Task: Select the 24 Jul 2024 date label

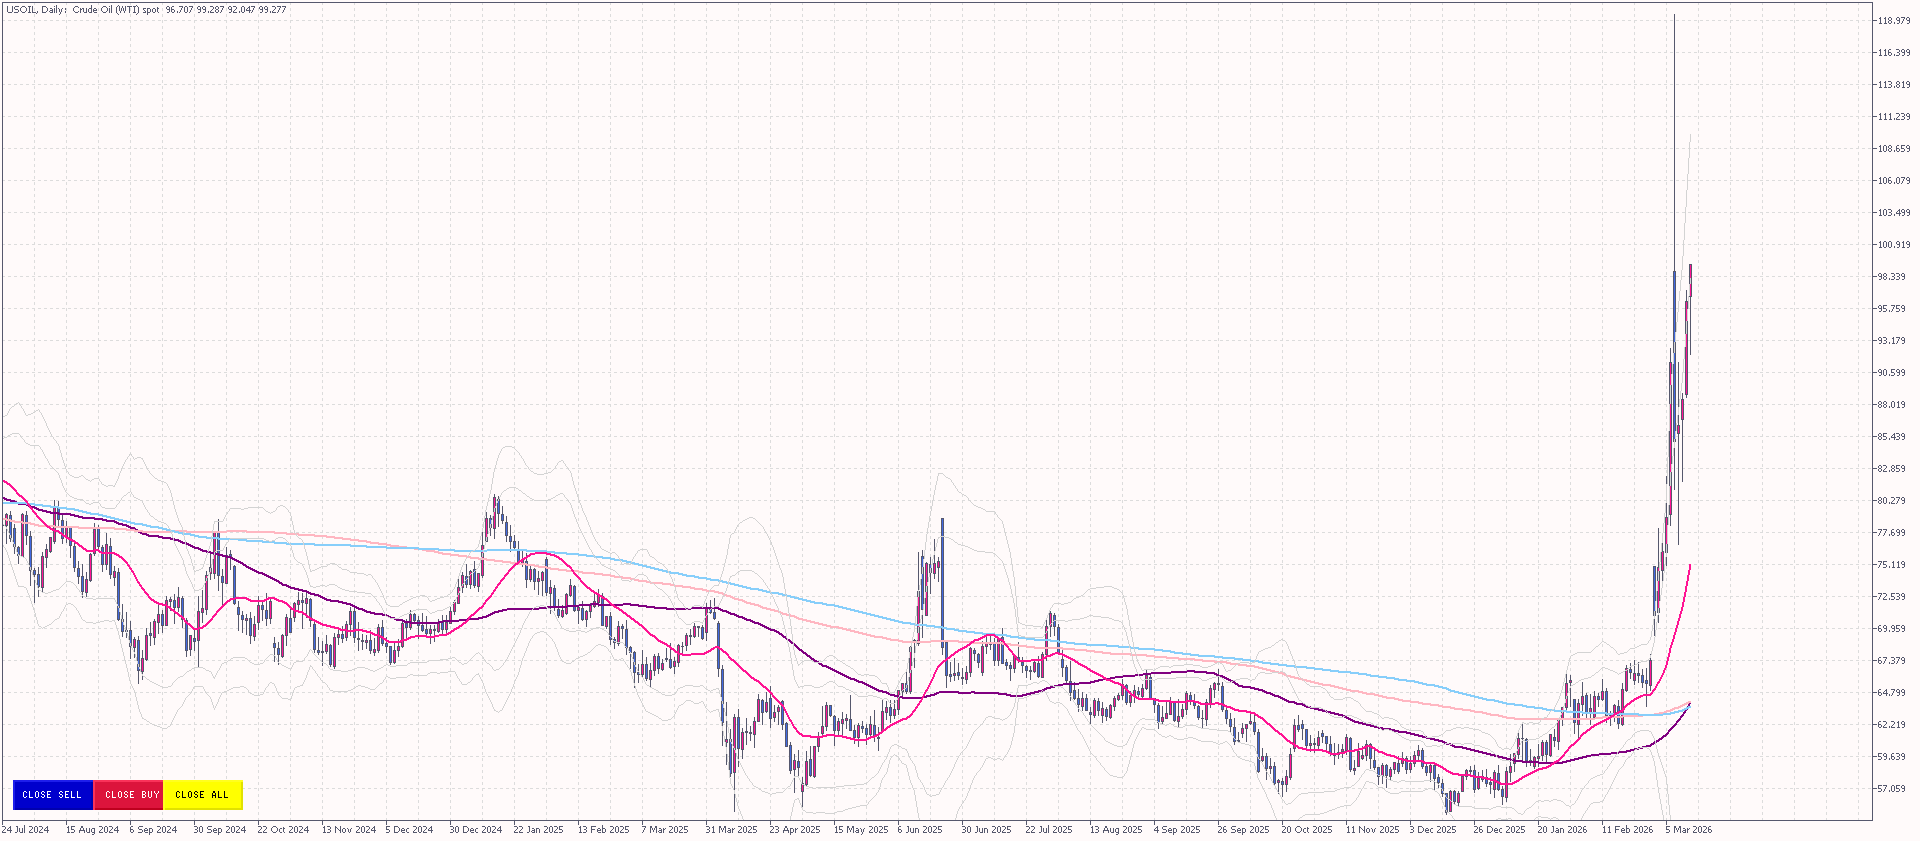Action: click(26, 830)
